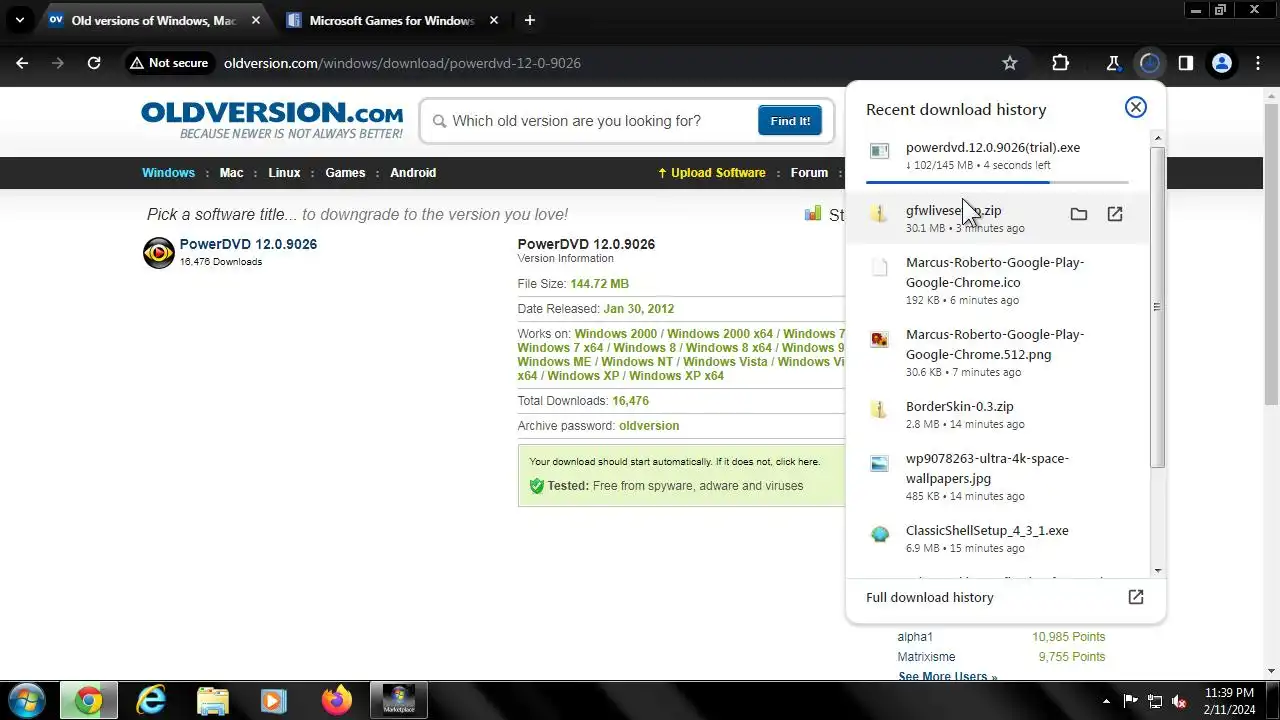Click Chrome in the taskbar
Viewport: 1280px width, 720px height.
88,701
